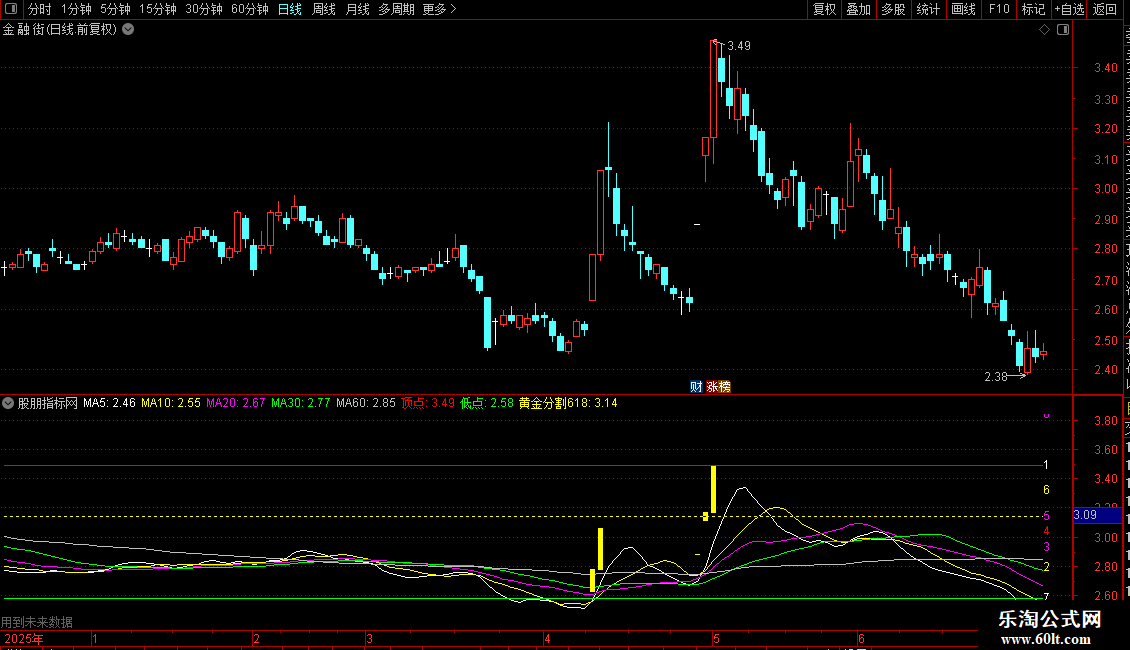
Task: Click month 4 marker on the time axis
Action: pos(547,638)
